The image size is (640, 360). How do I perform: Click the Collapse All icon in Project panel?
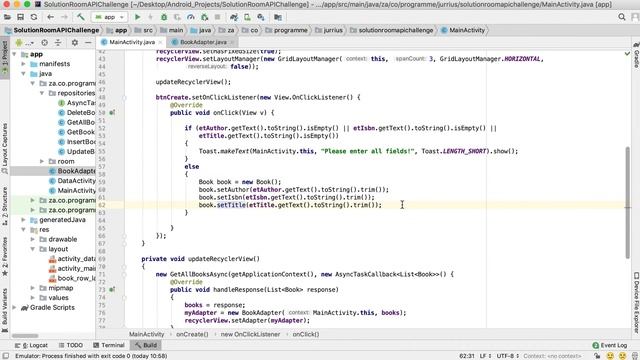click(x=58, y=42)
